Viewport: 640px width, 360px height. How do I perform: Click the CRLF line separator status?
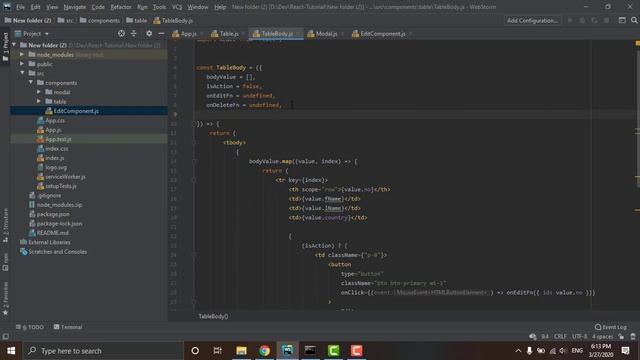click(560, 337)
